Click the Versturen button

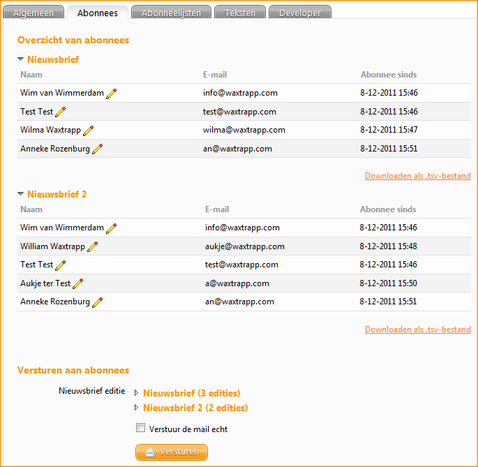[x=171, y=452]
